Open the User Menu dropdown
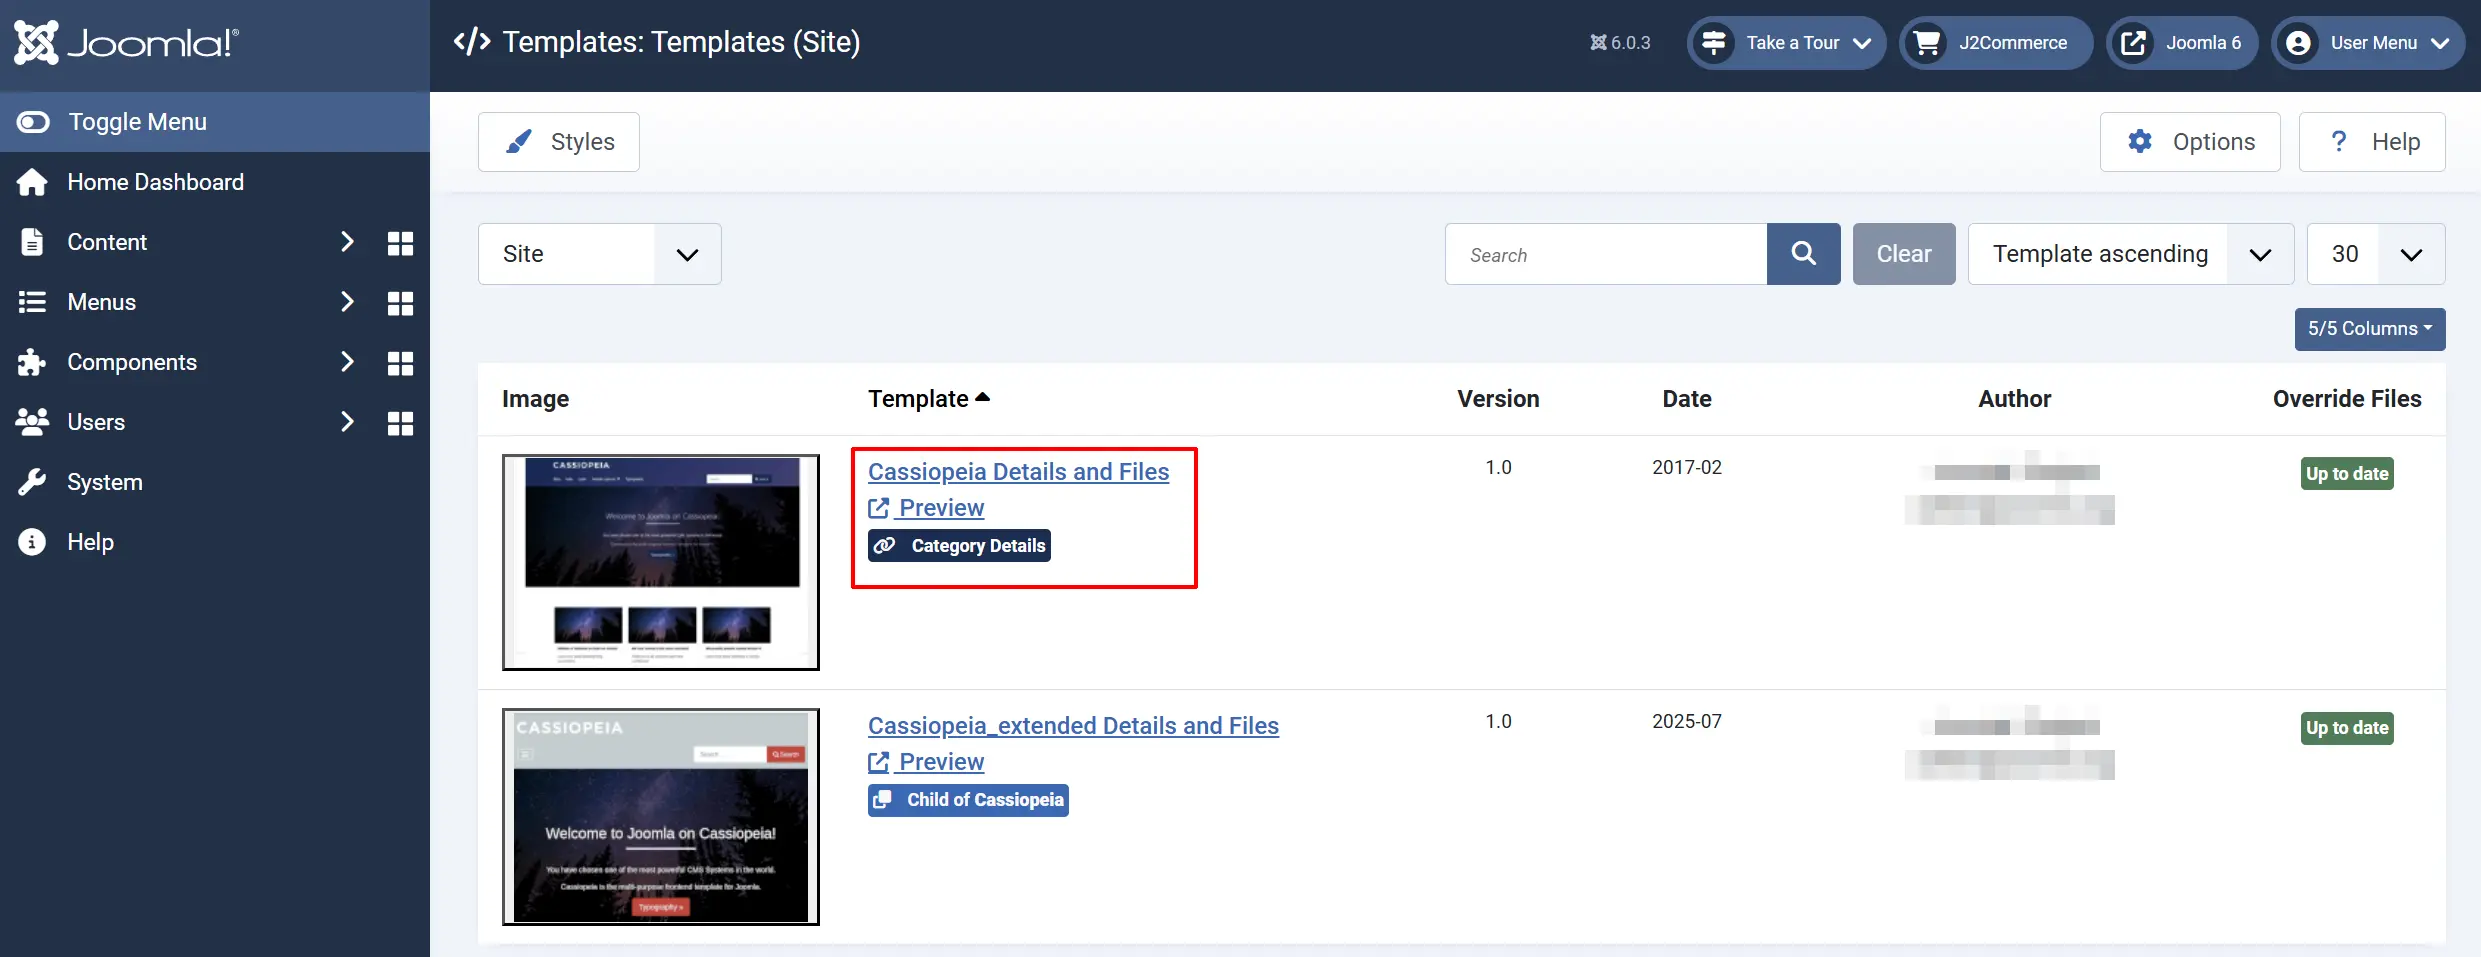The width and height of the screenshot is (2481, 957). click(x=2368, y=43)
